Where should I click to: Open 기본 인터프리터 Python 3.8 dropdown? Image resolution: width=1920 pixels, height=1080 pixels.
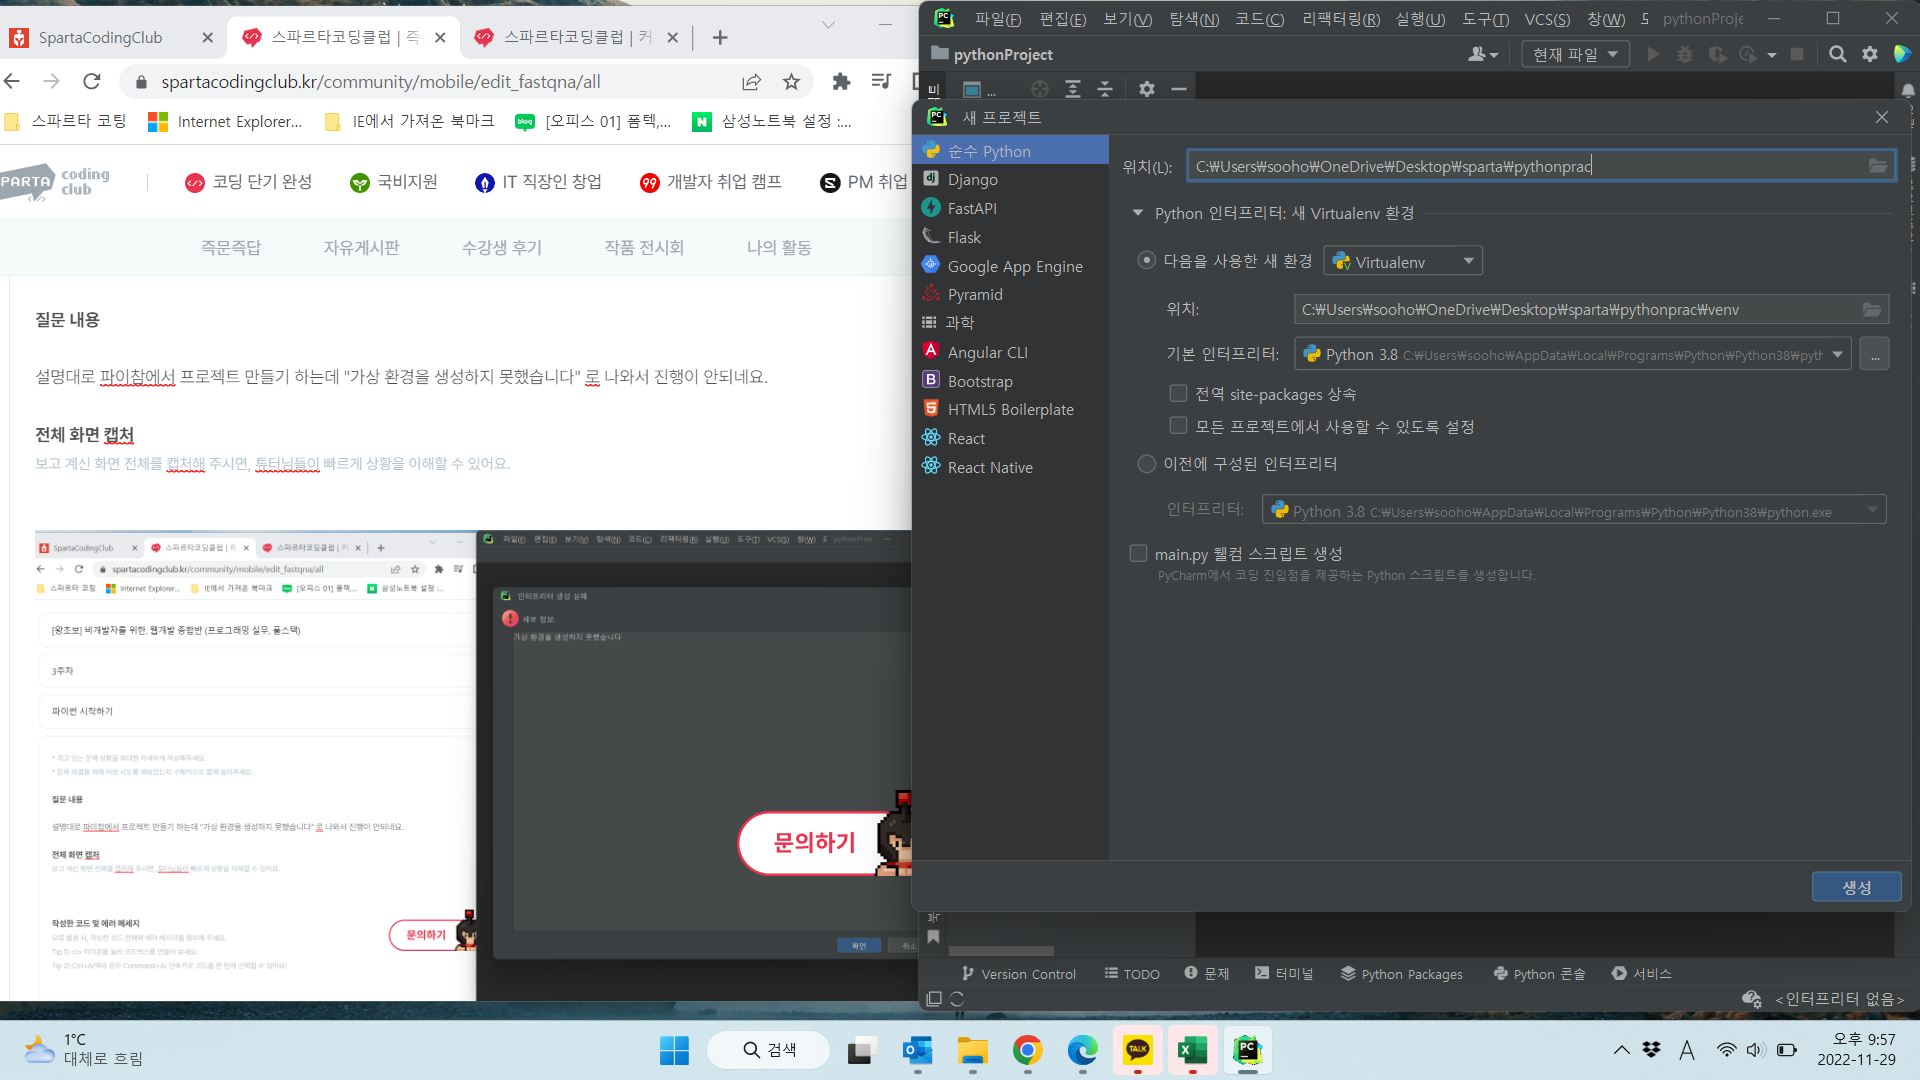pos(1573,354)
